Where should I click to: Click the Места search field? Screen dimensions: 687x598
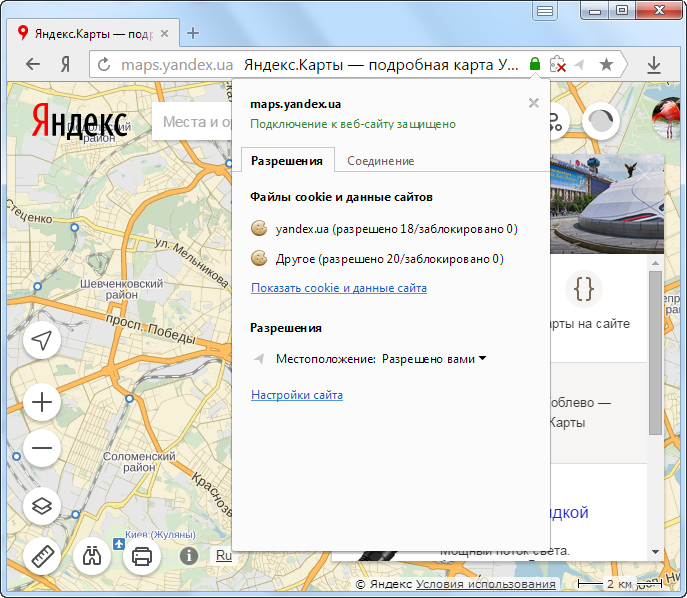pyautogui.click(x=192, y=122)
